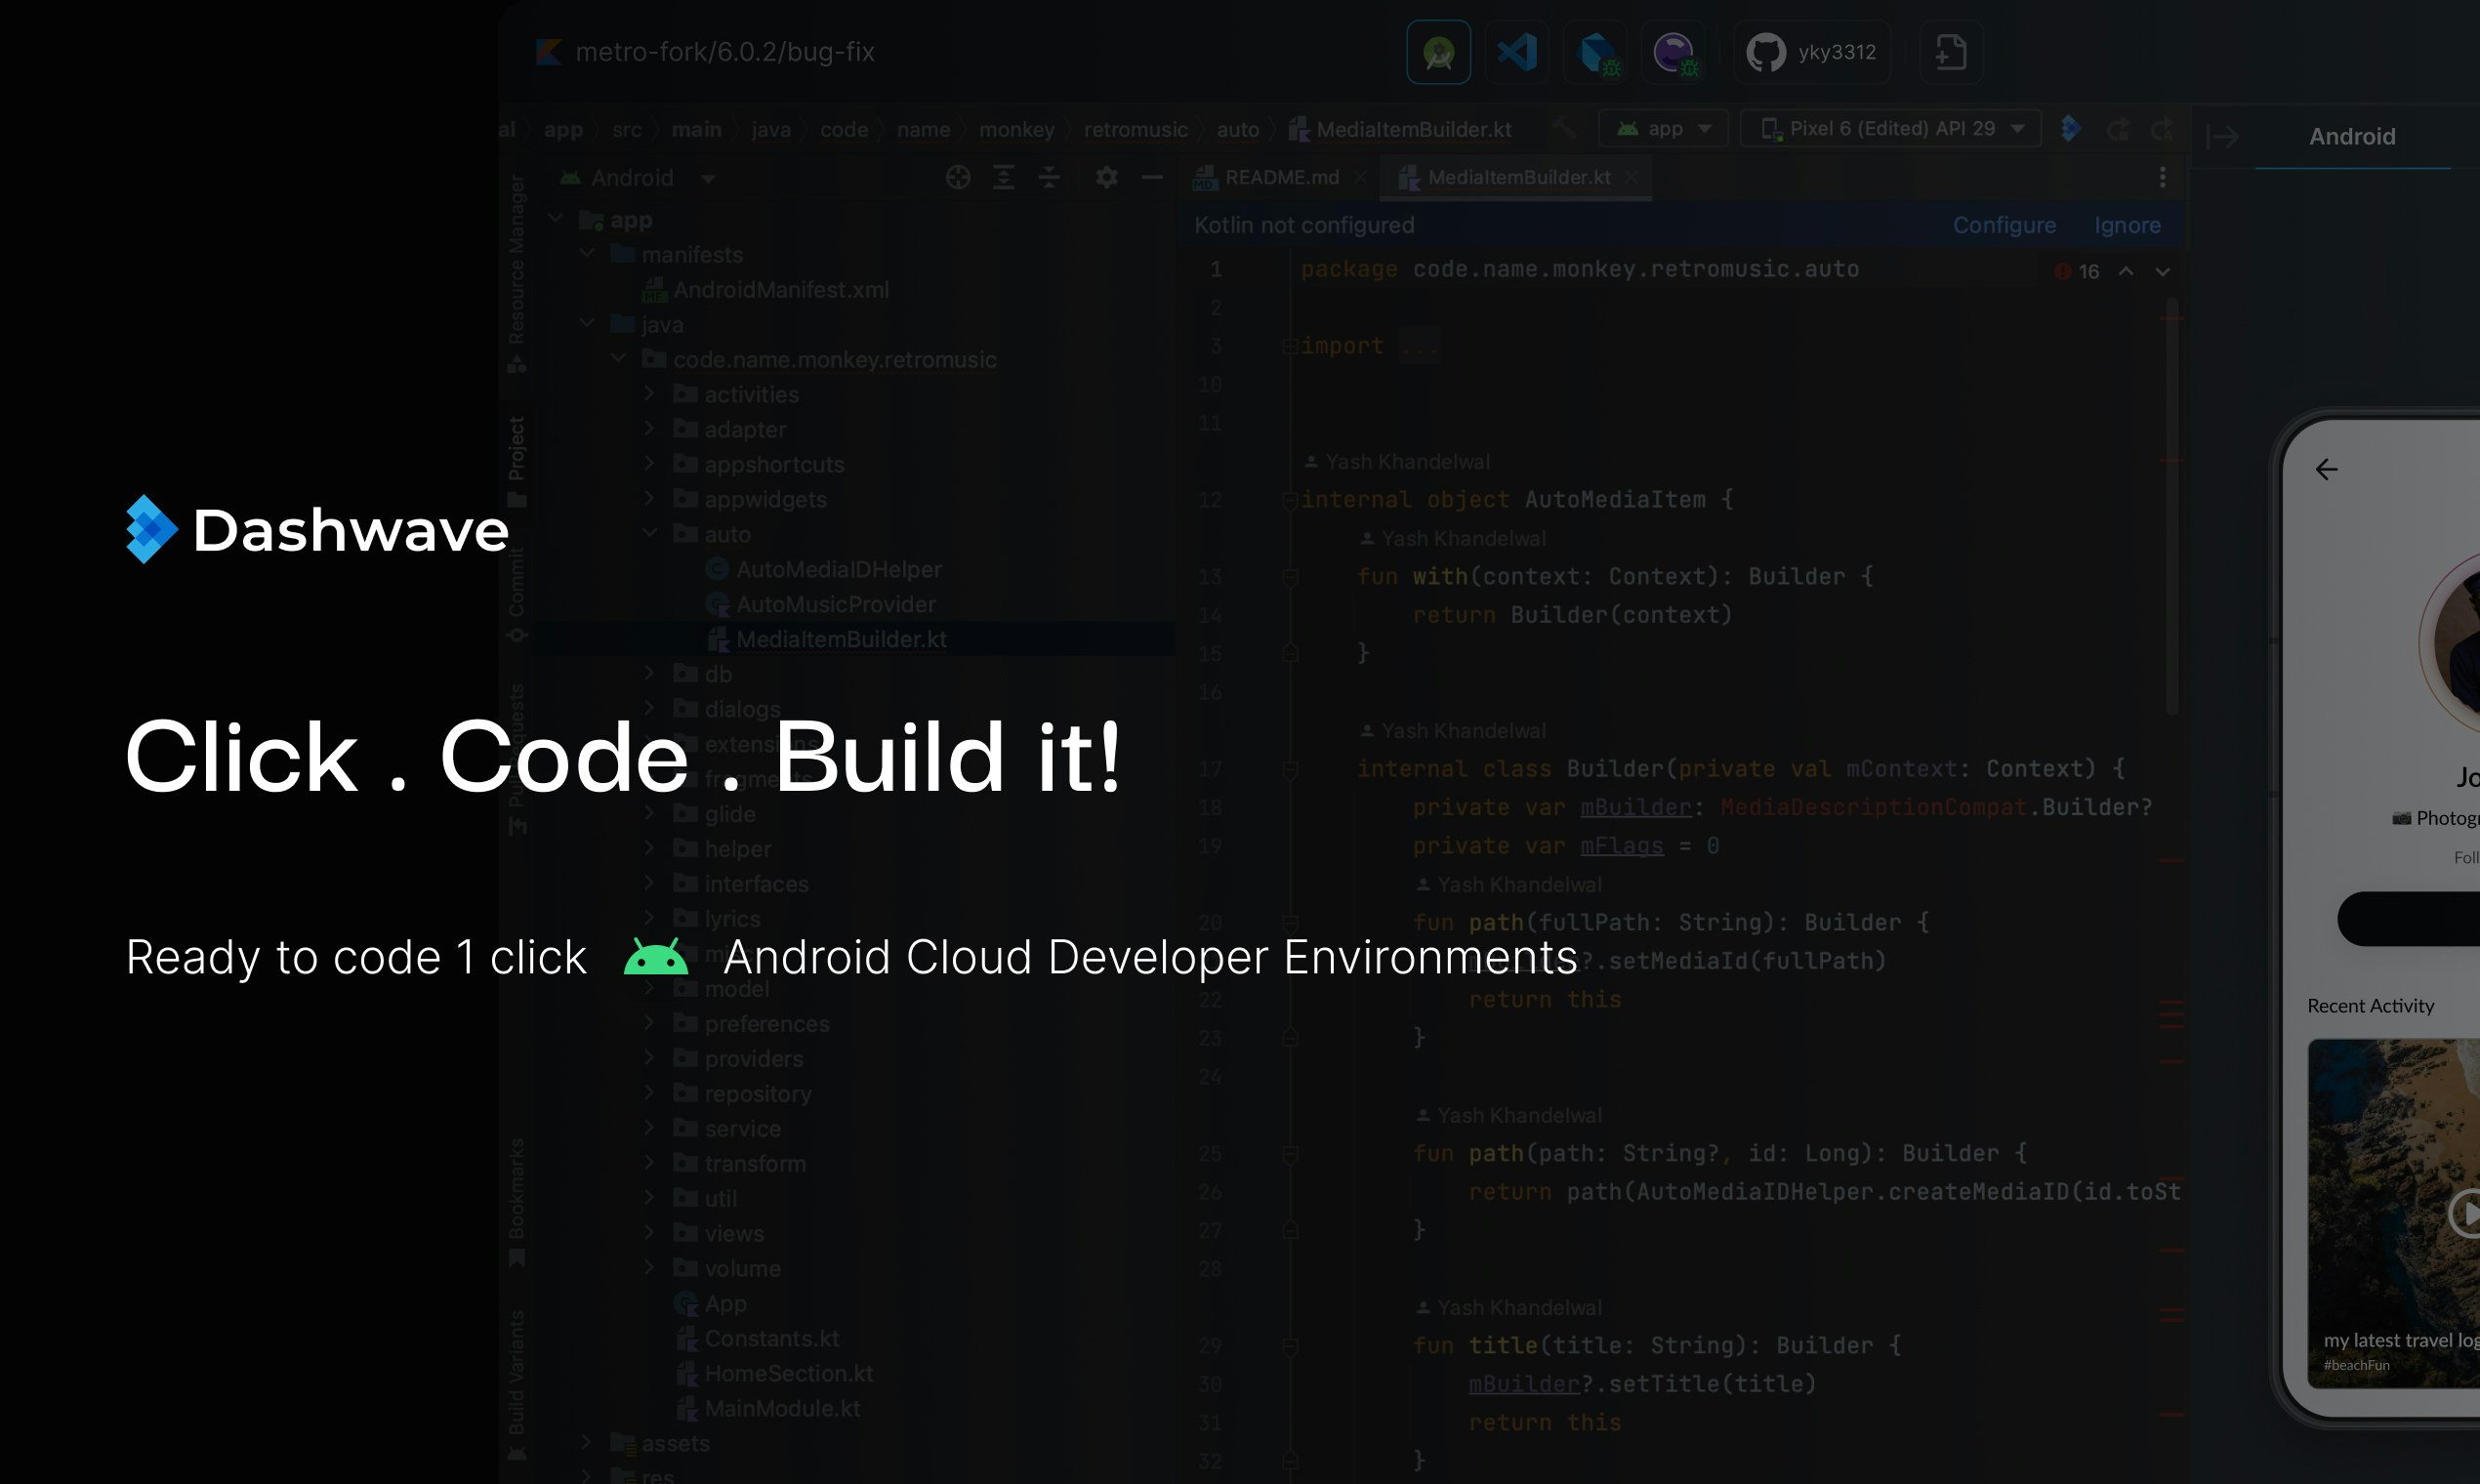Select the MediaItemBuilder.kt tab
Image resolution: width=2480 pixels, height=1484 pixels.
1513,177
